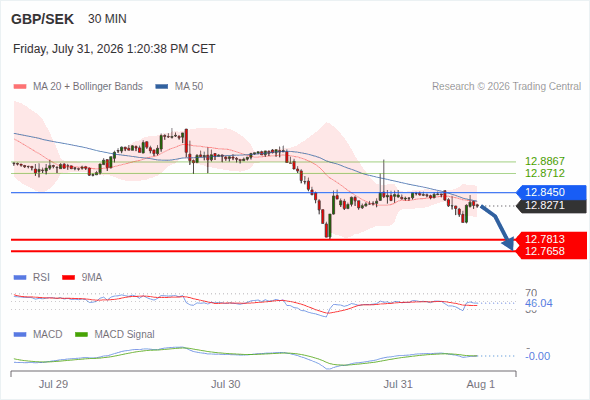
Task: Click the MA 50 legend label
Action: click(x=189, y=87)
